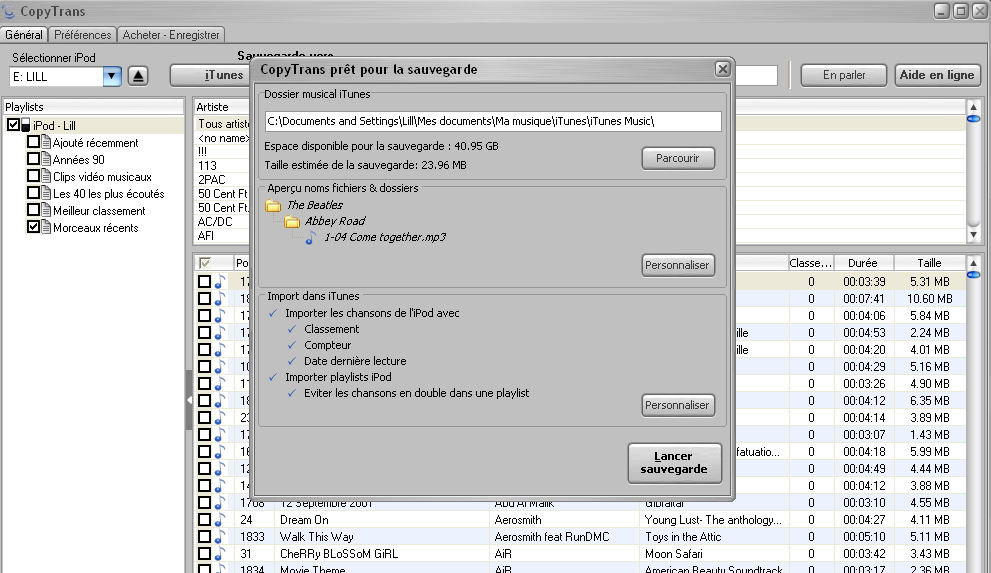Toggle the iPod - Lill checkbox
Viewport: 991px width, 573px height.
pos(13,124)
